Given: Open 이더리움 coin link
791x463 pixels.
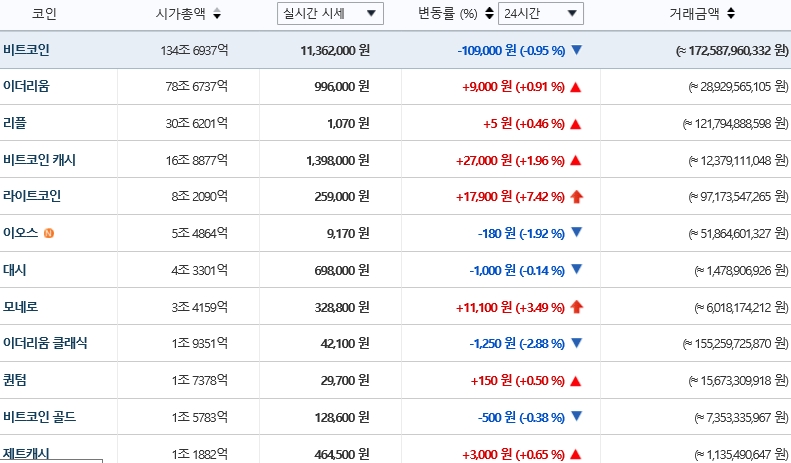Looking at the screenshot, I should pyautogui.click(x=26, y=86).
